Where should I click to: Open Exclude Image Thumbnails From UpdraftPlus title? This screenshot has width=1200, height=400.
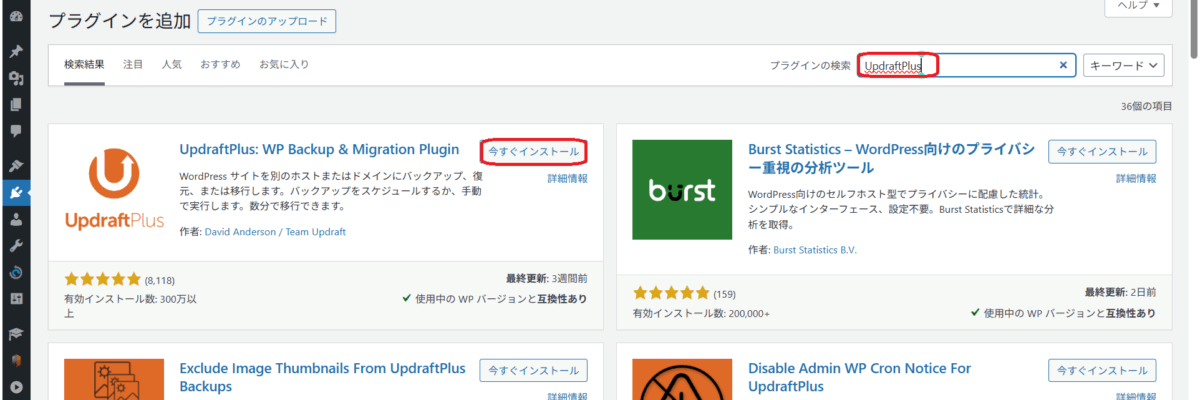click(x=322, y=377)
